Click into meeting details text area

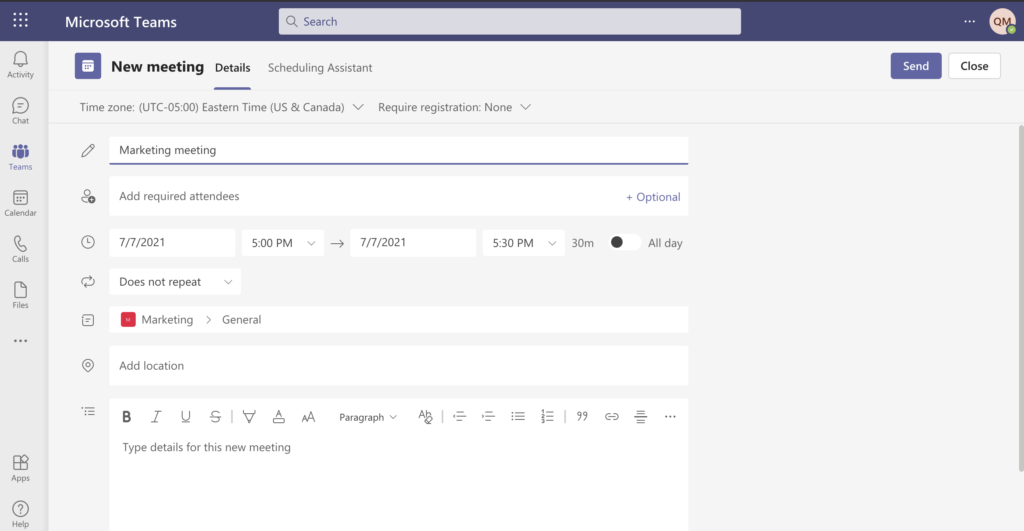point(398,483)
